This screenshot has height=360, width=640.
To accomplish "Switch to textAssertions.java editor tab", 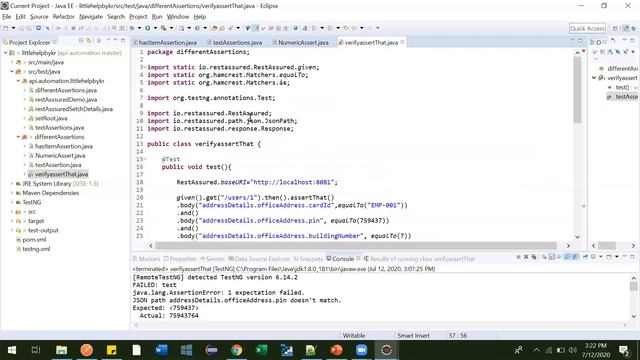I will (235, 42).
